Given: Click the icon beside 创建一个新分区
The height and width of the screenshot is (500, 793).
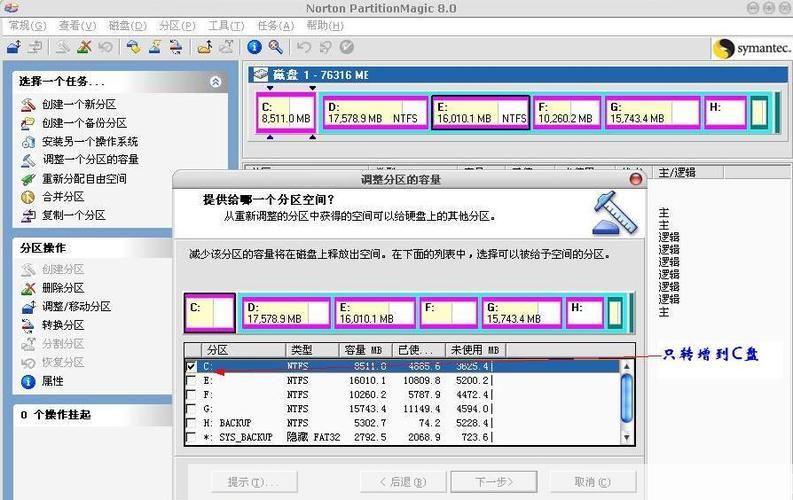Looking at the screenshot, I should tap(28, 105).
